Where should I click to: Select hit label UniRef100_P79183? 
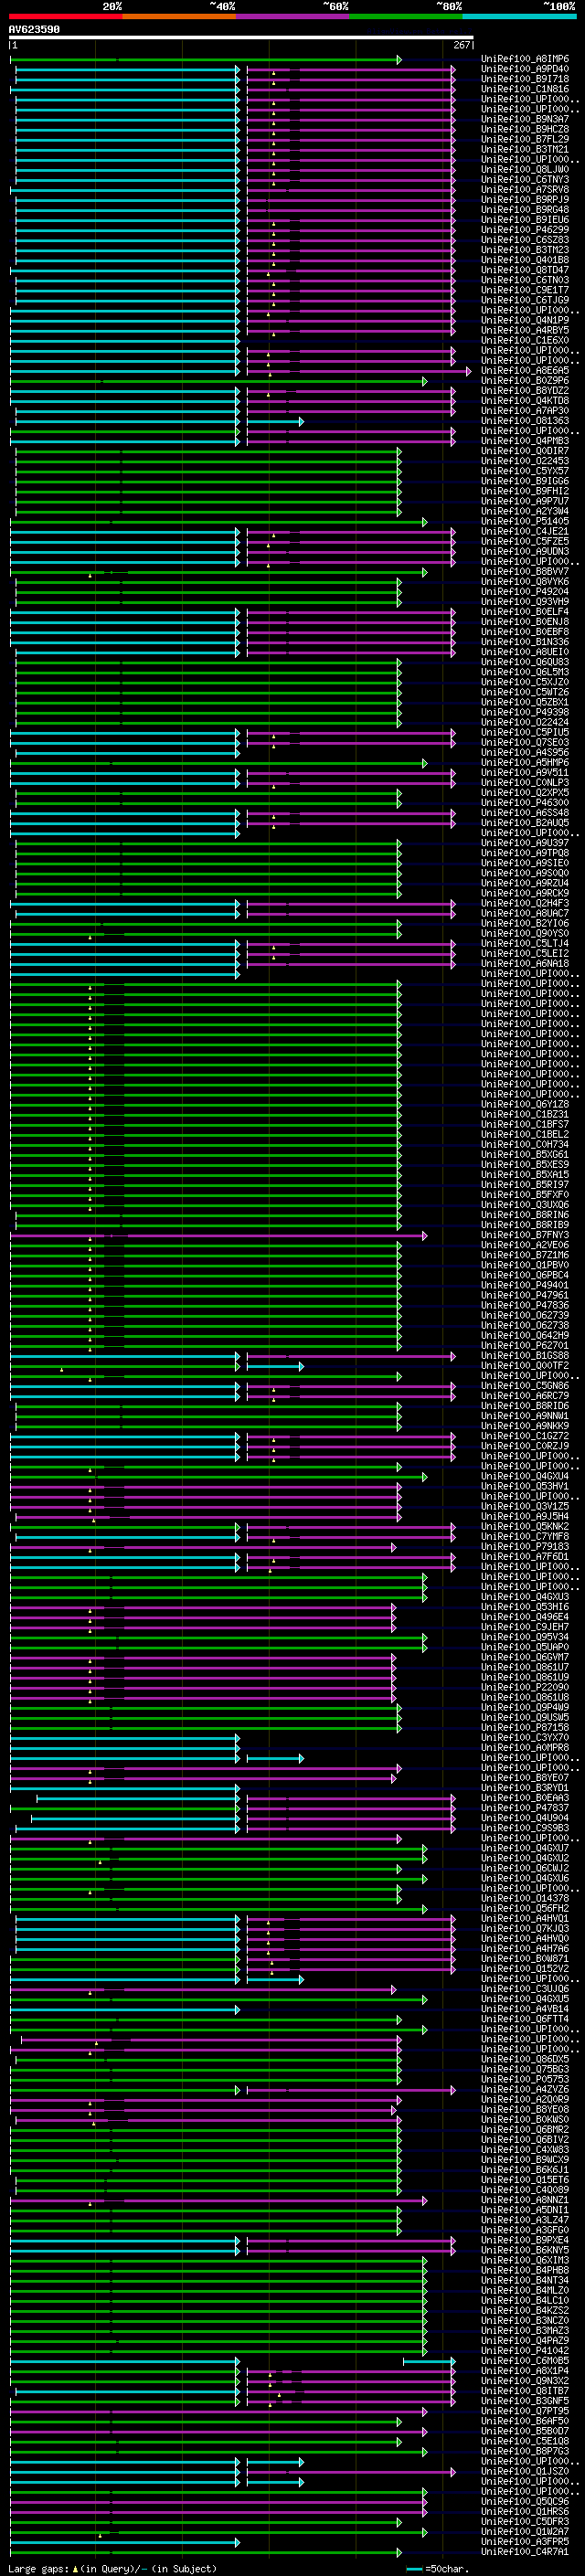(x=525, y=1546)
